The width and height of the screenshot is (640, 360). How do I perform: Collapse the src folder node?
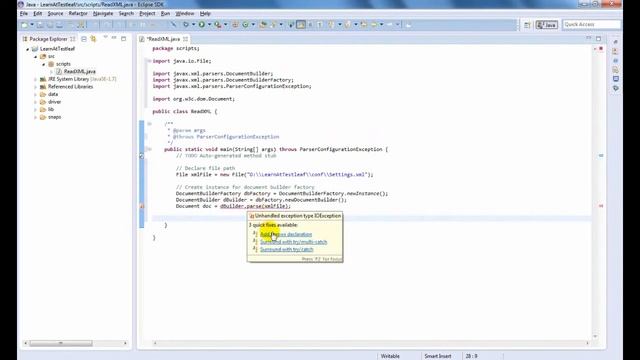tap(36, 57)
